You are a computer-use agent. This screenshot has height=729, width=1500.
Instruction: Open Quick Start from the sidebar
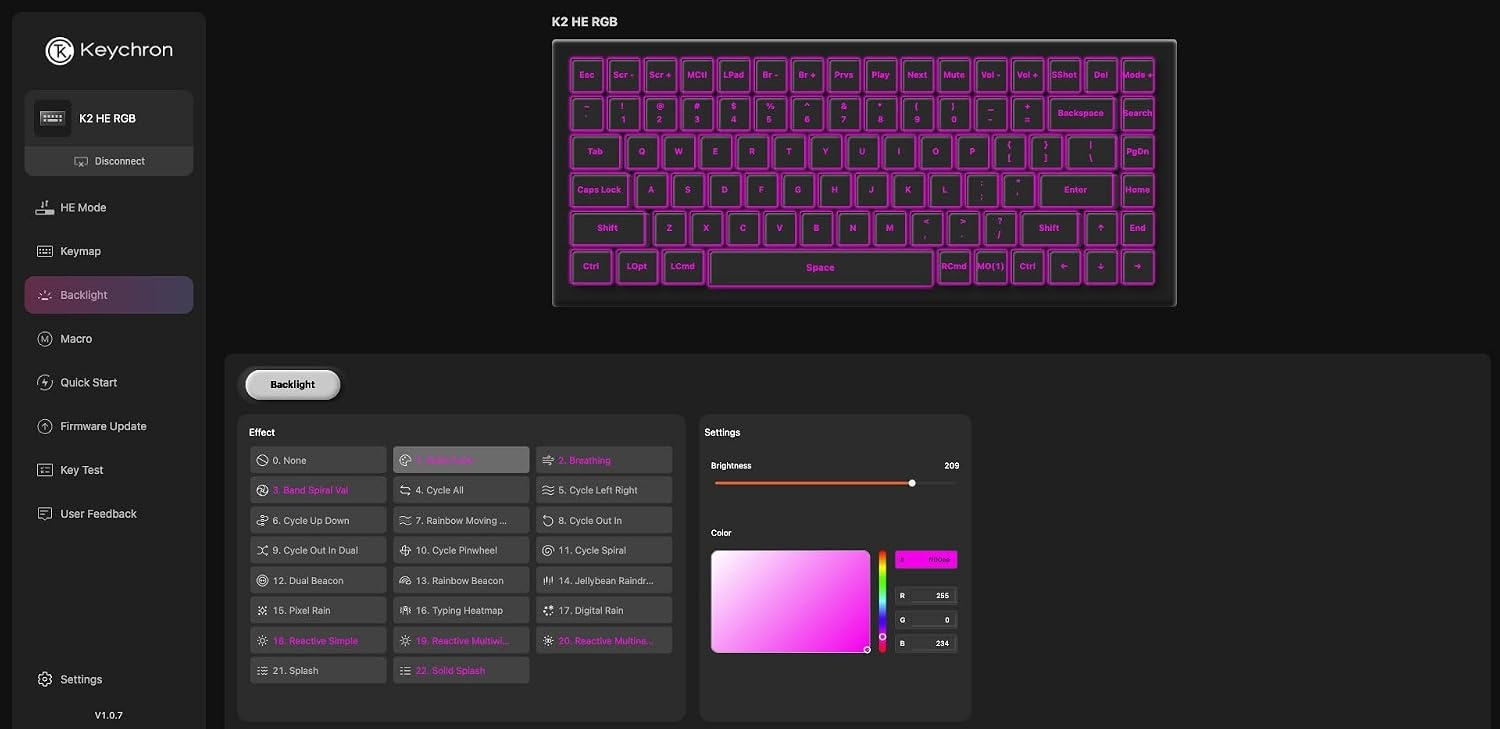point(109,382)
